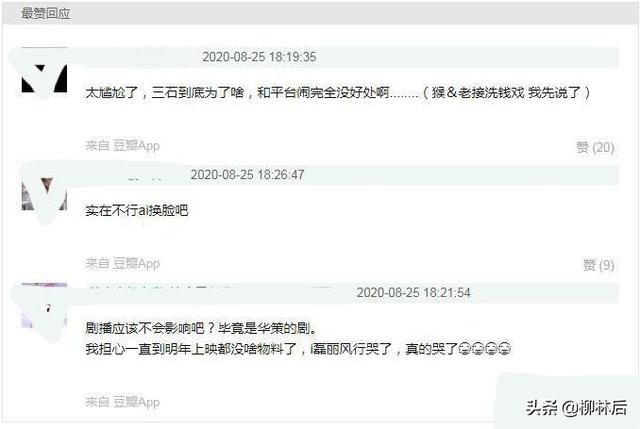Click the comment text starting 太尴尬了
The width and height of the screenshot is (640, 429).
pos(338,93)
